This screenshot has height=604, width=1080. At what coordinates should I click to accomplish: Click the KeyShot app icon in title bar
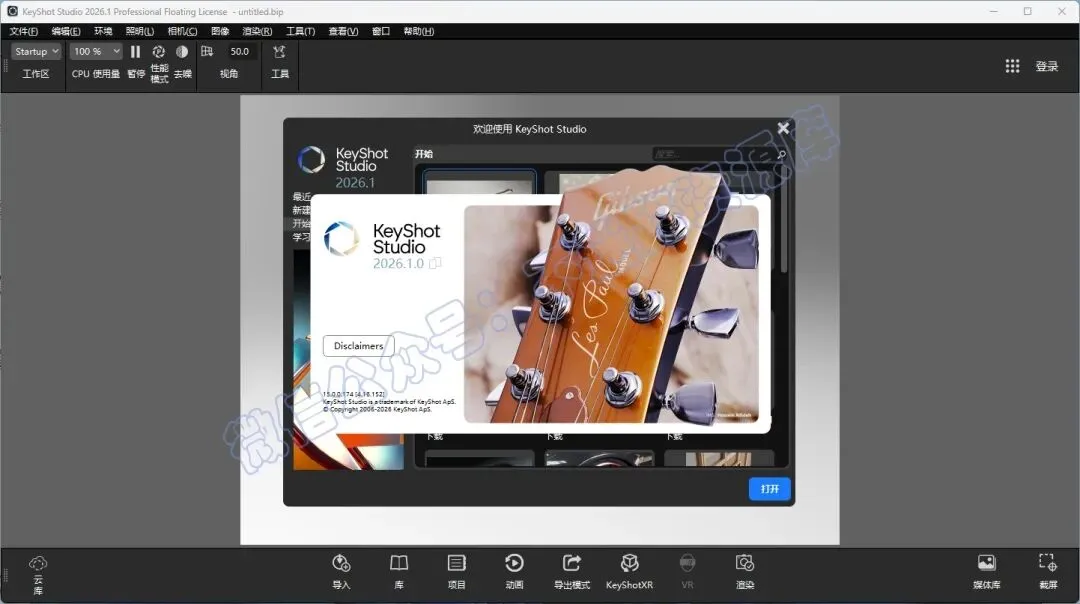(x=12, y=11)
